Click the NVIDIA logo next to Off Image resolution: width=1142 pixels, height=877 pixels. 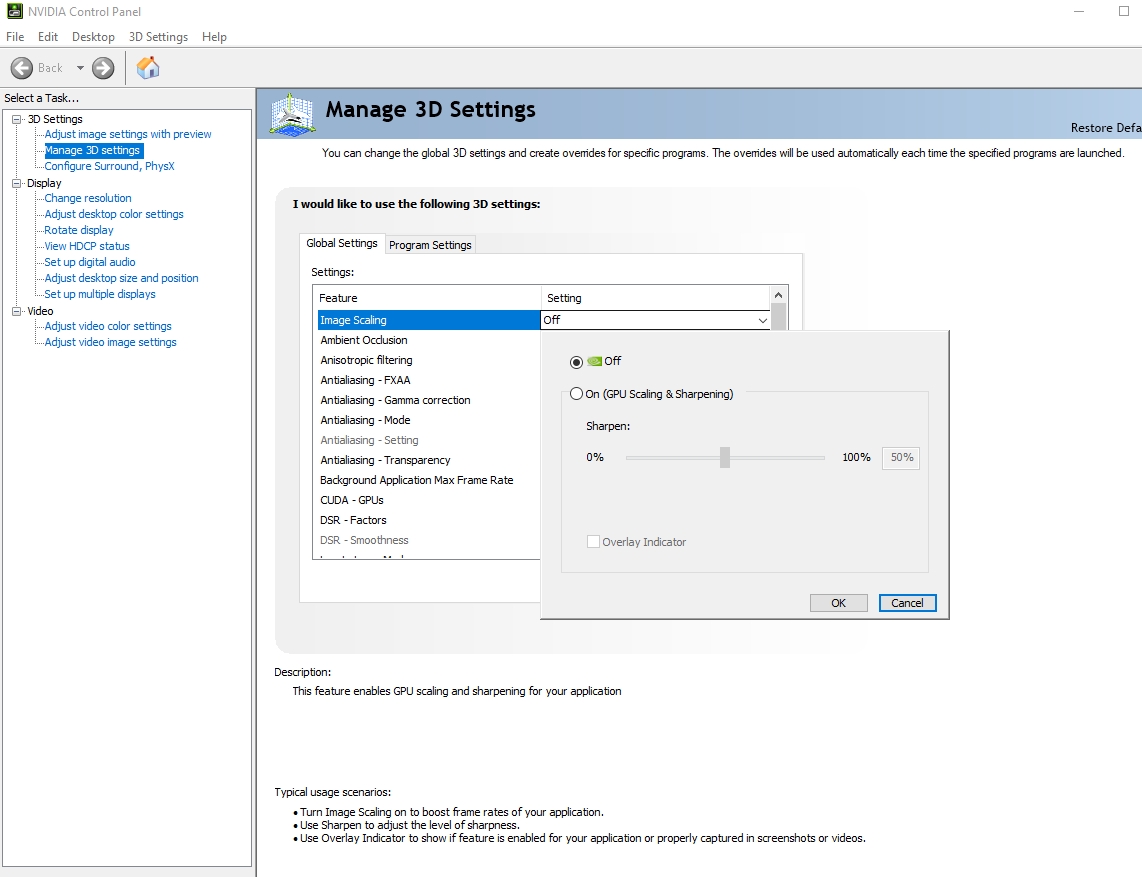(x=594, y=361)
